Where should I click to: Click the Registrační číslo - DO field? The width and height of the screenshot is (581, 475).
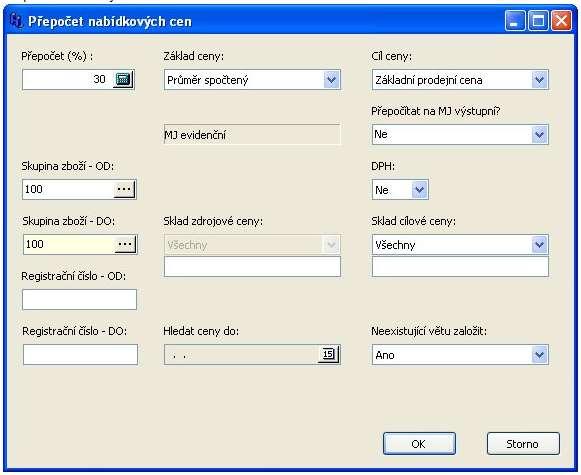[x=80, y=355]
